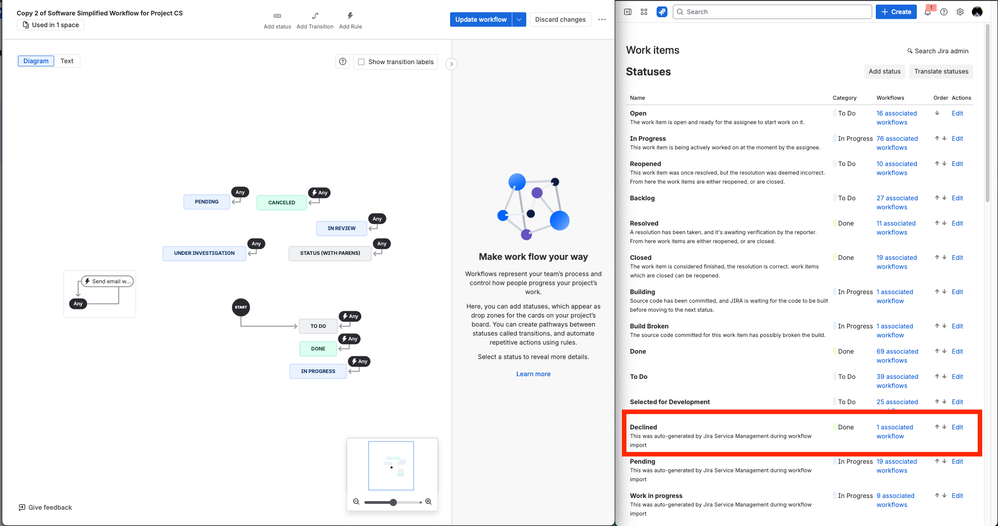Select the PENDING status node
This screenshot has height=526, width=998.
[207, 202]
